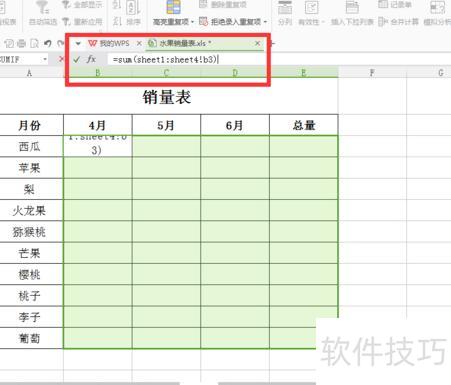
Task: Click the AutoFilter funnel icon
Action: click(x=43, y=7)
